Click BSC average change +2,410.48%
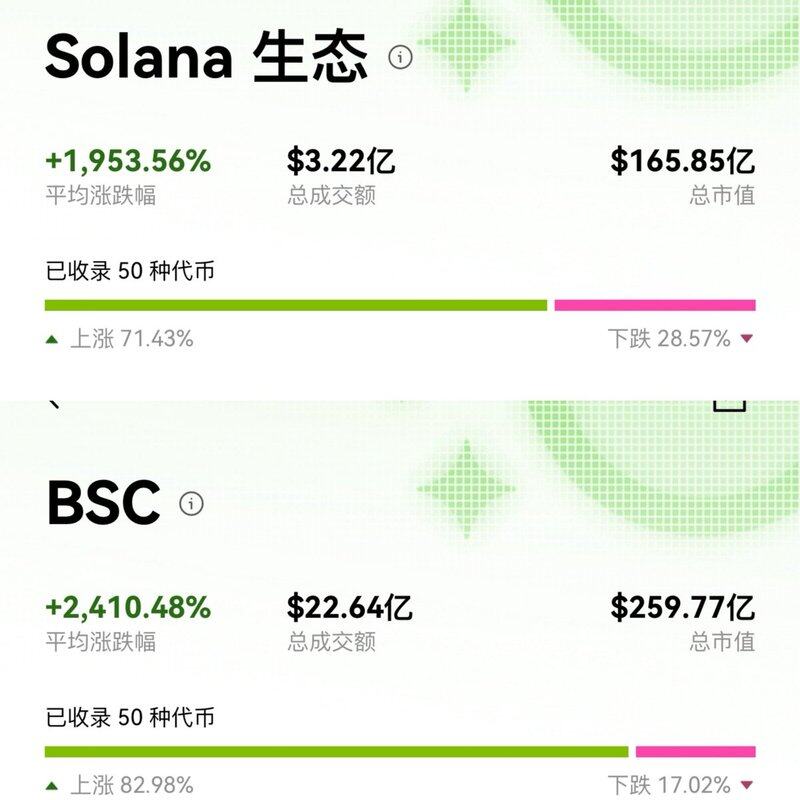 pyautogui.click(x=128, y=607)
